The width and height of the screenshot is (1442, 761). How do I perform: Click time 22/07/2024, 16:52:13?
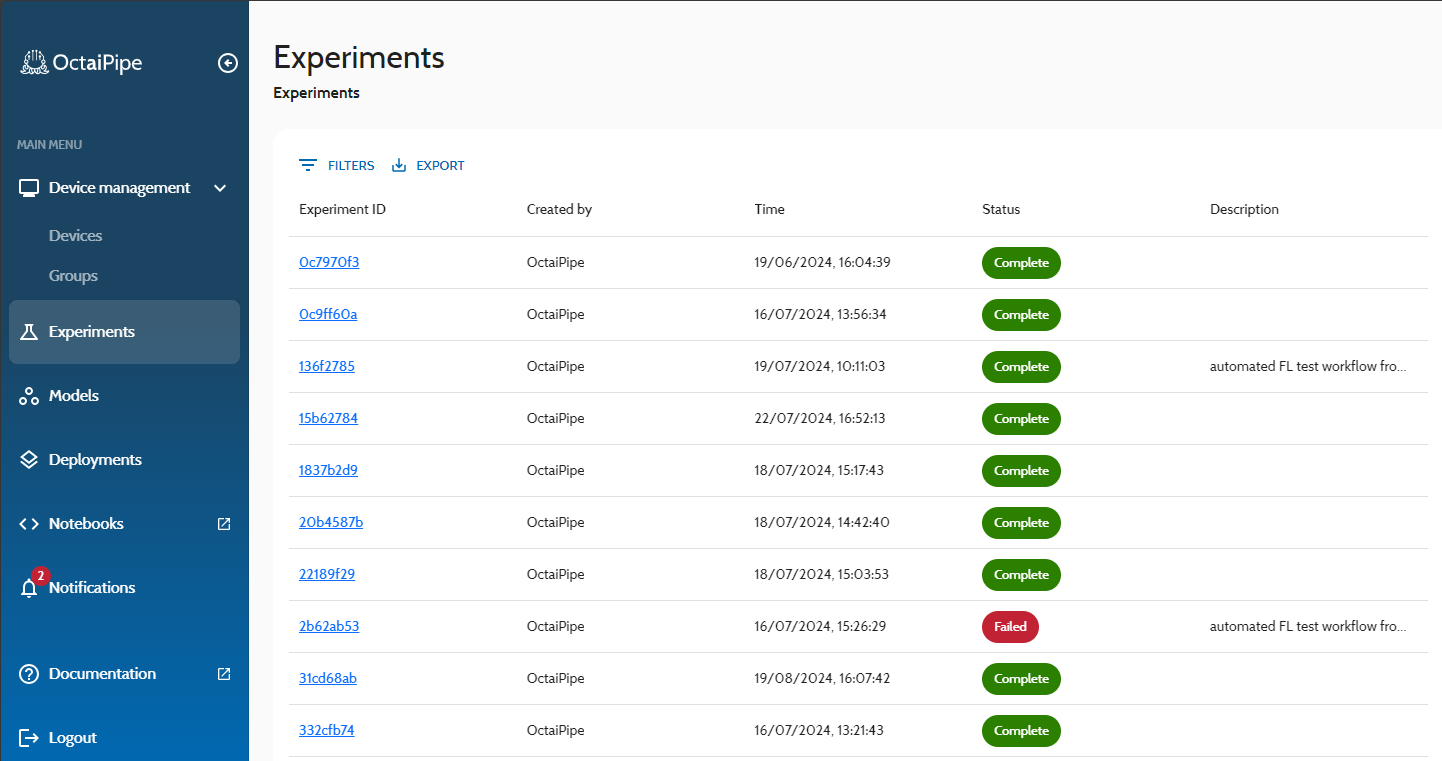point(820,419)
